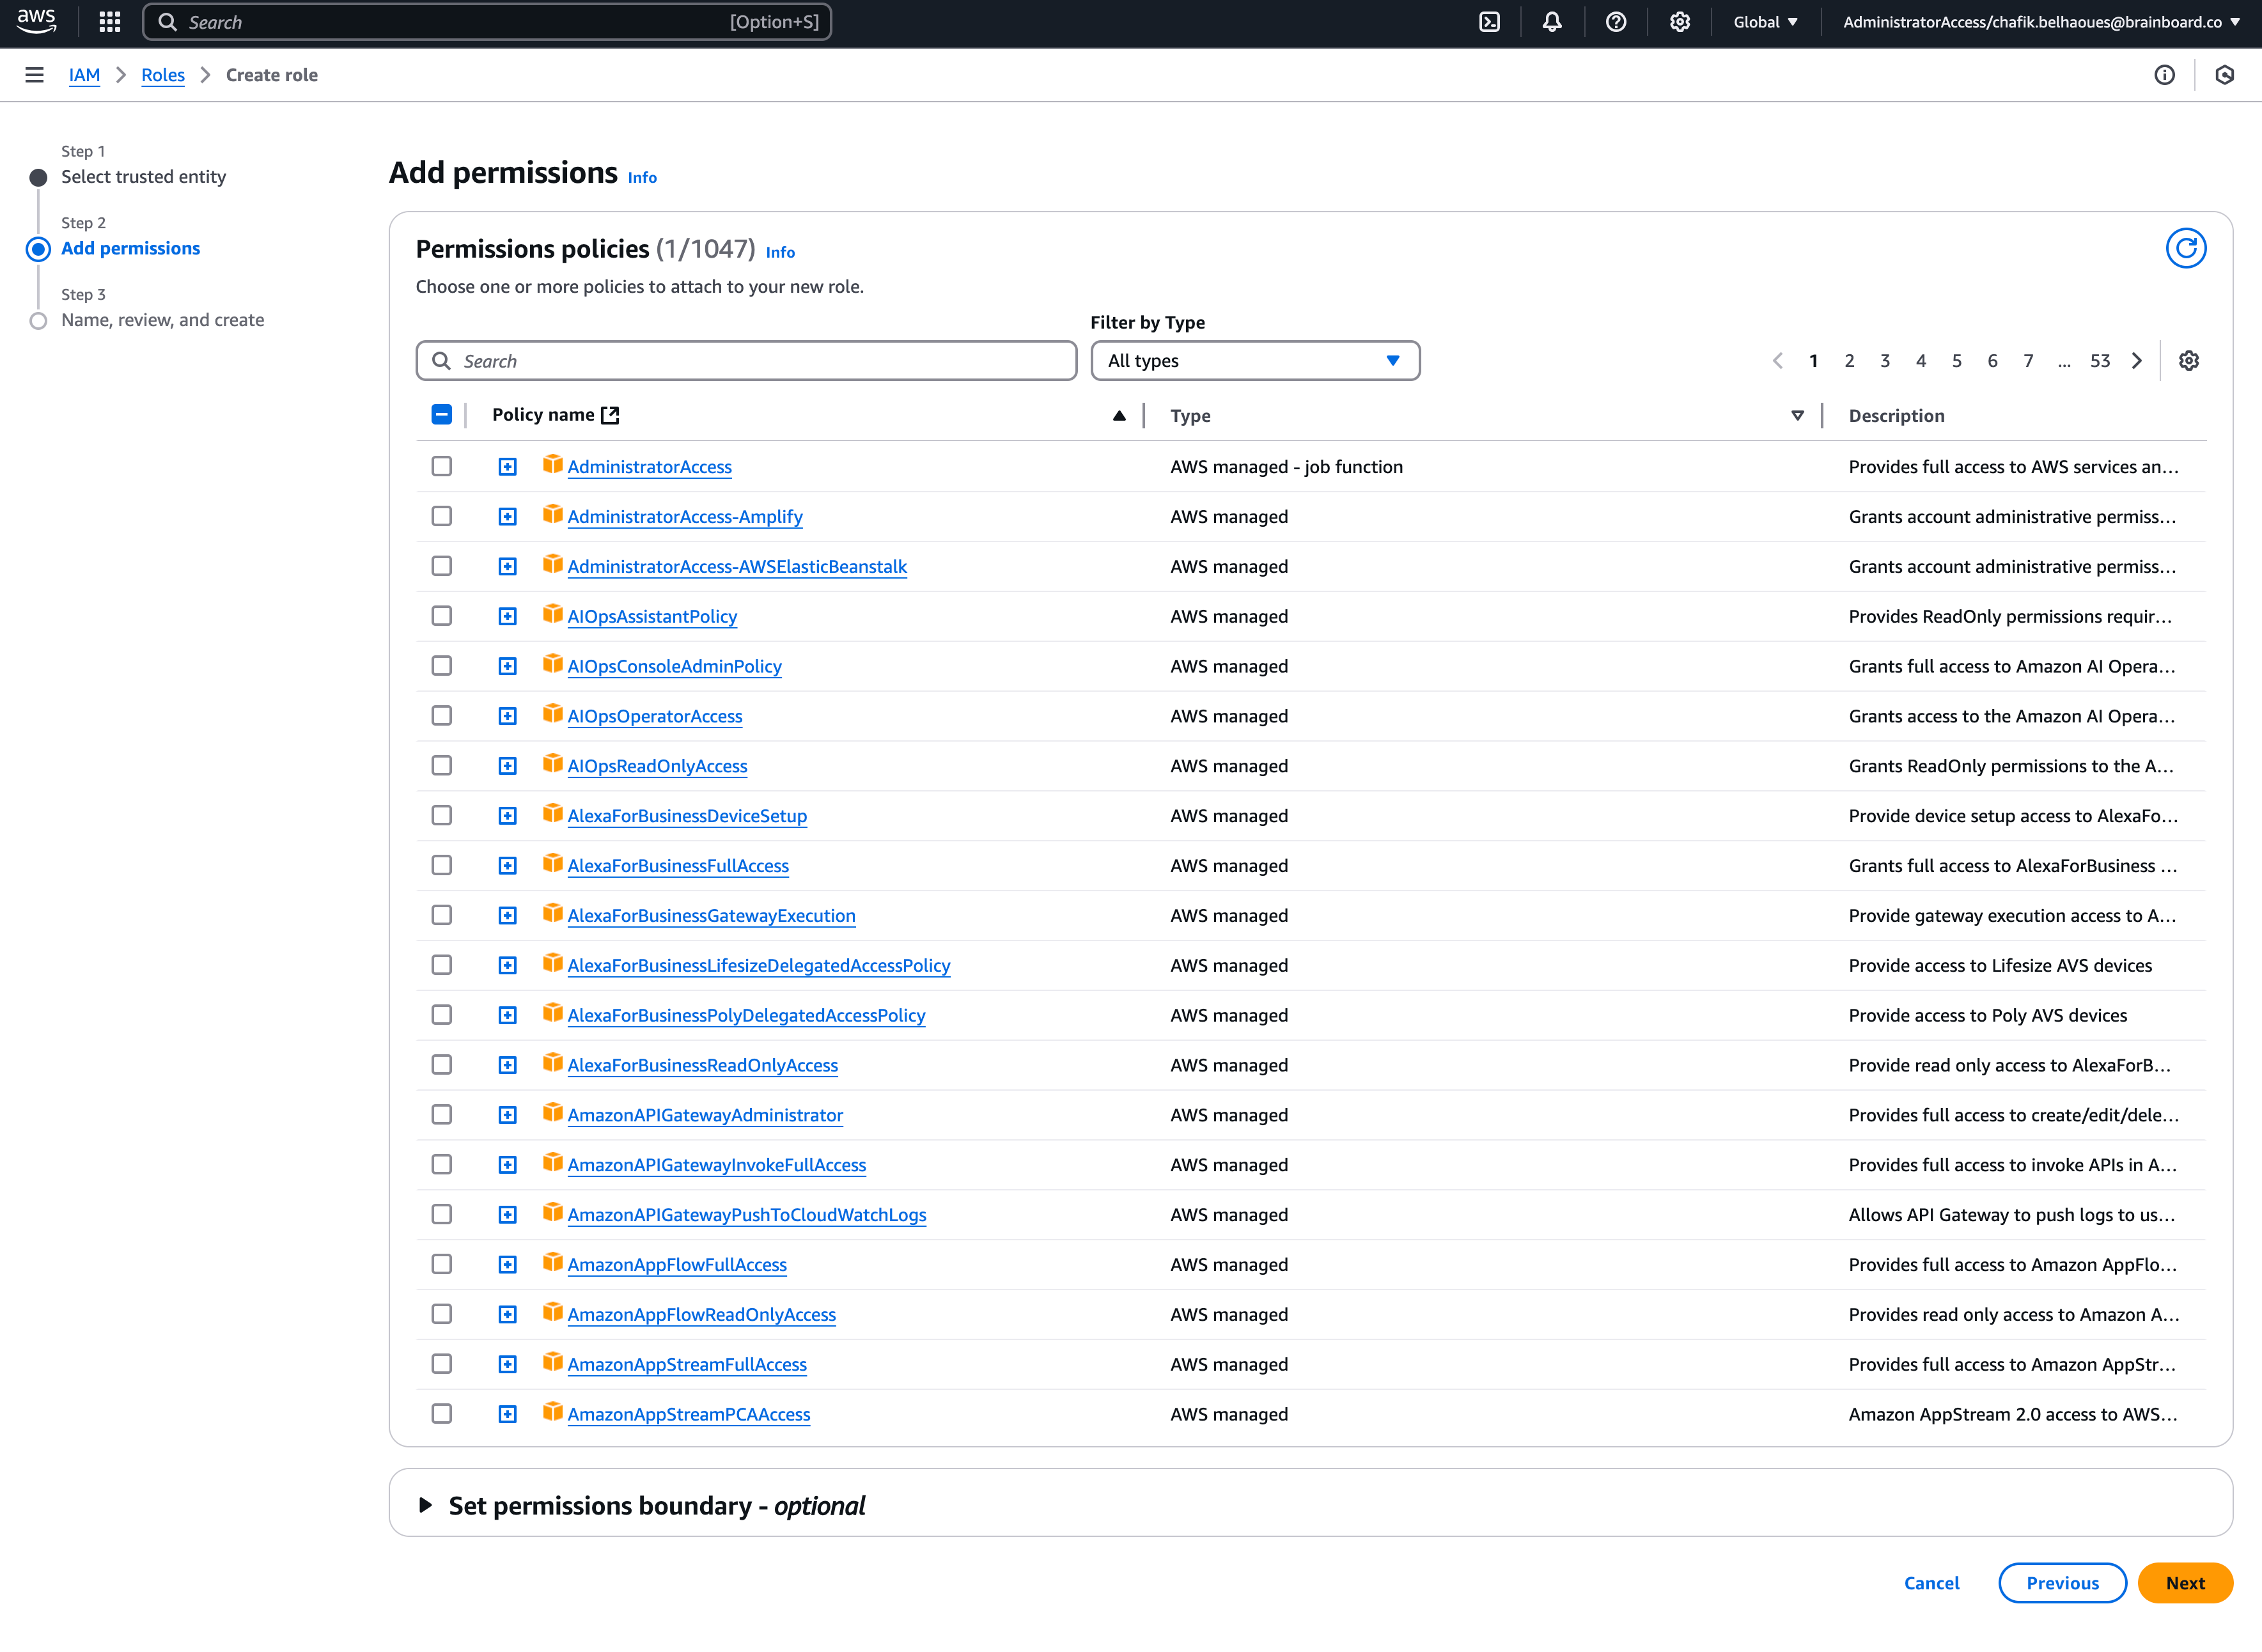Open the help question mark icon

point(1616,22)
